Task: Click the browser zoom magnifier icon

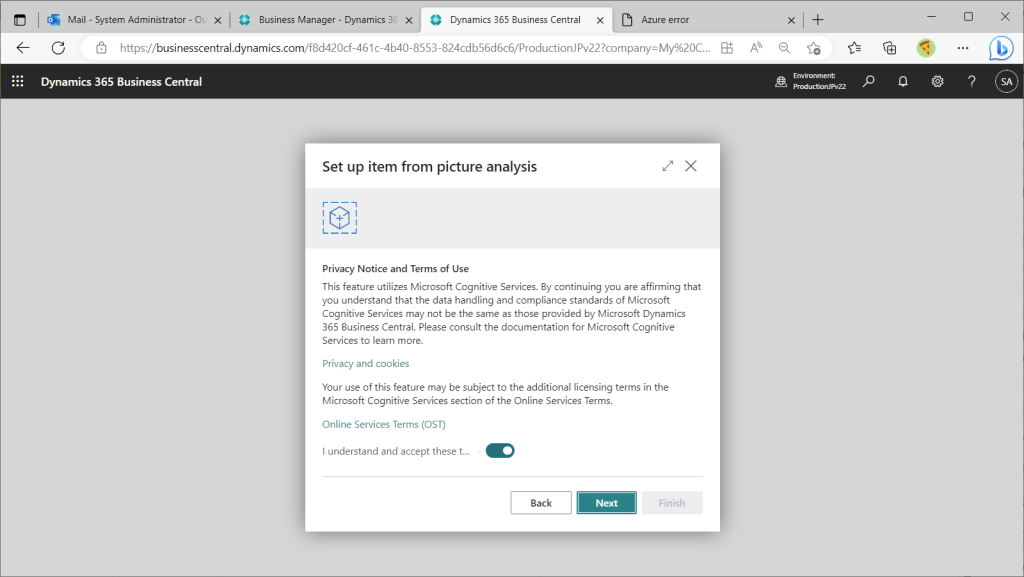Action: pyautogui.click(x=784, y=48)
